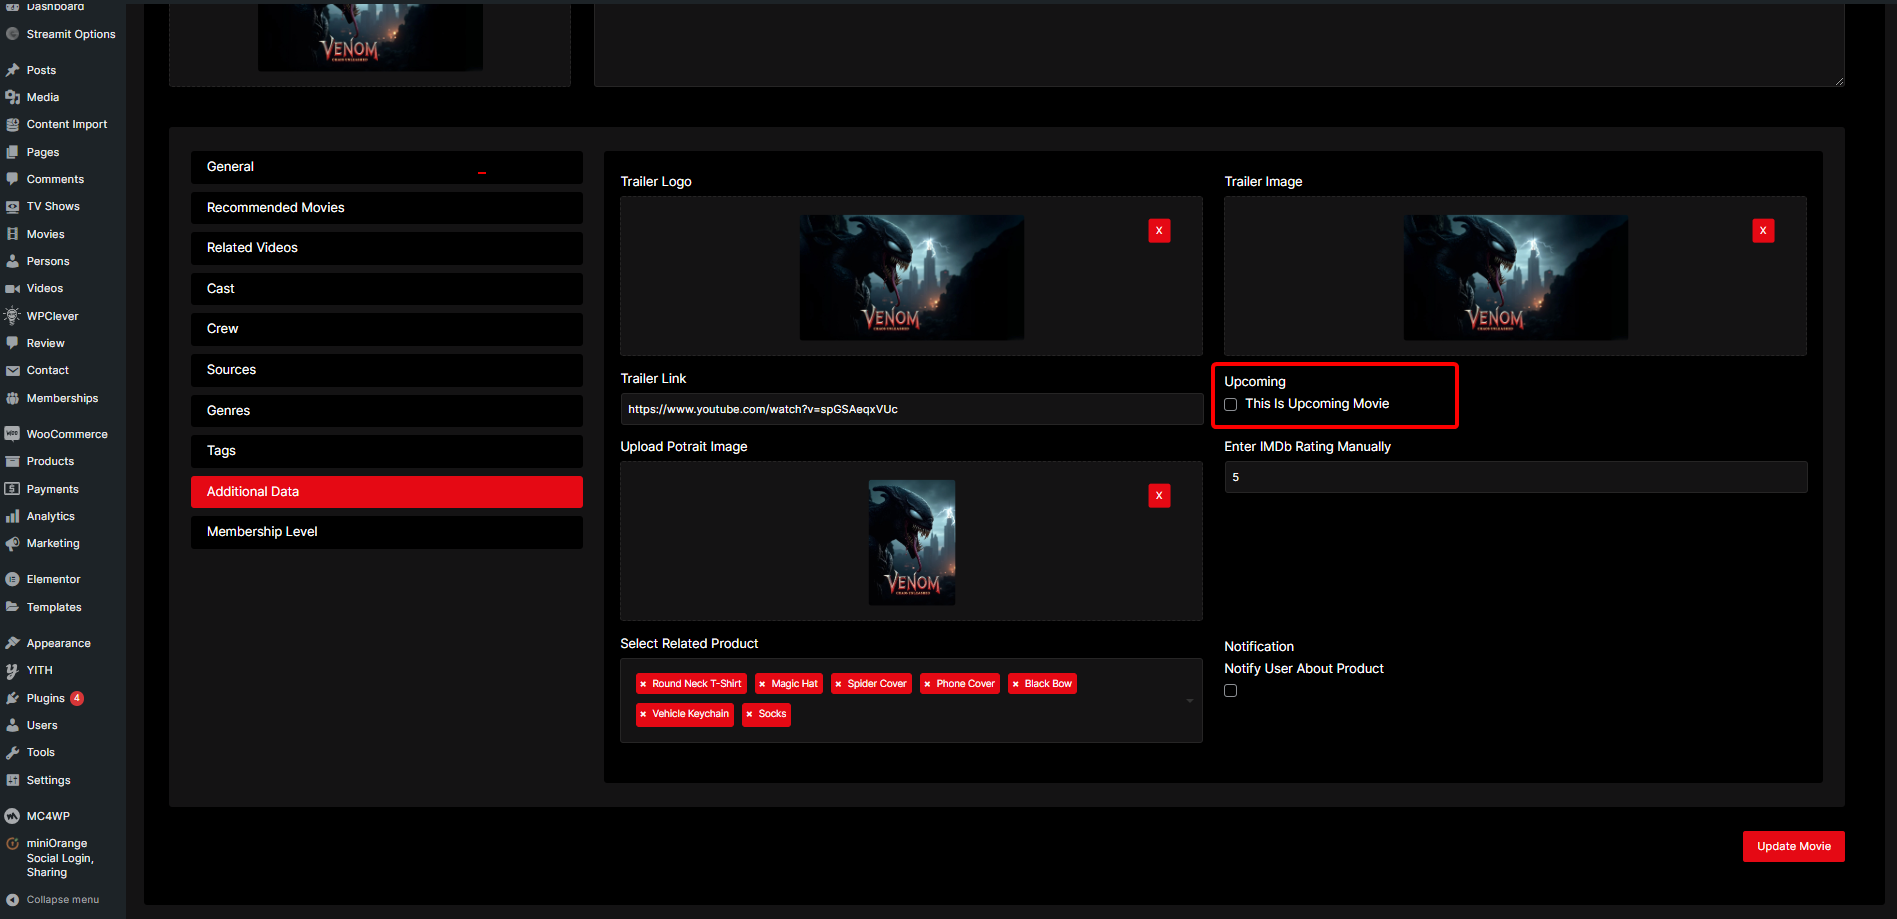1897x919 pixels.
Task: Remove the Socks product tag
Action: (x=749, y=714)
